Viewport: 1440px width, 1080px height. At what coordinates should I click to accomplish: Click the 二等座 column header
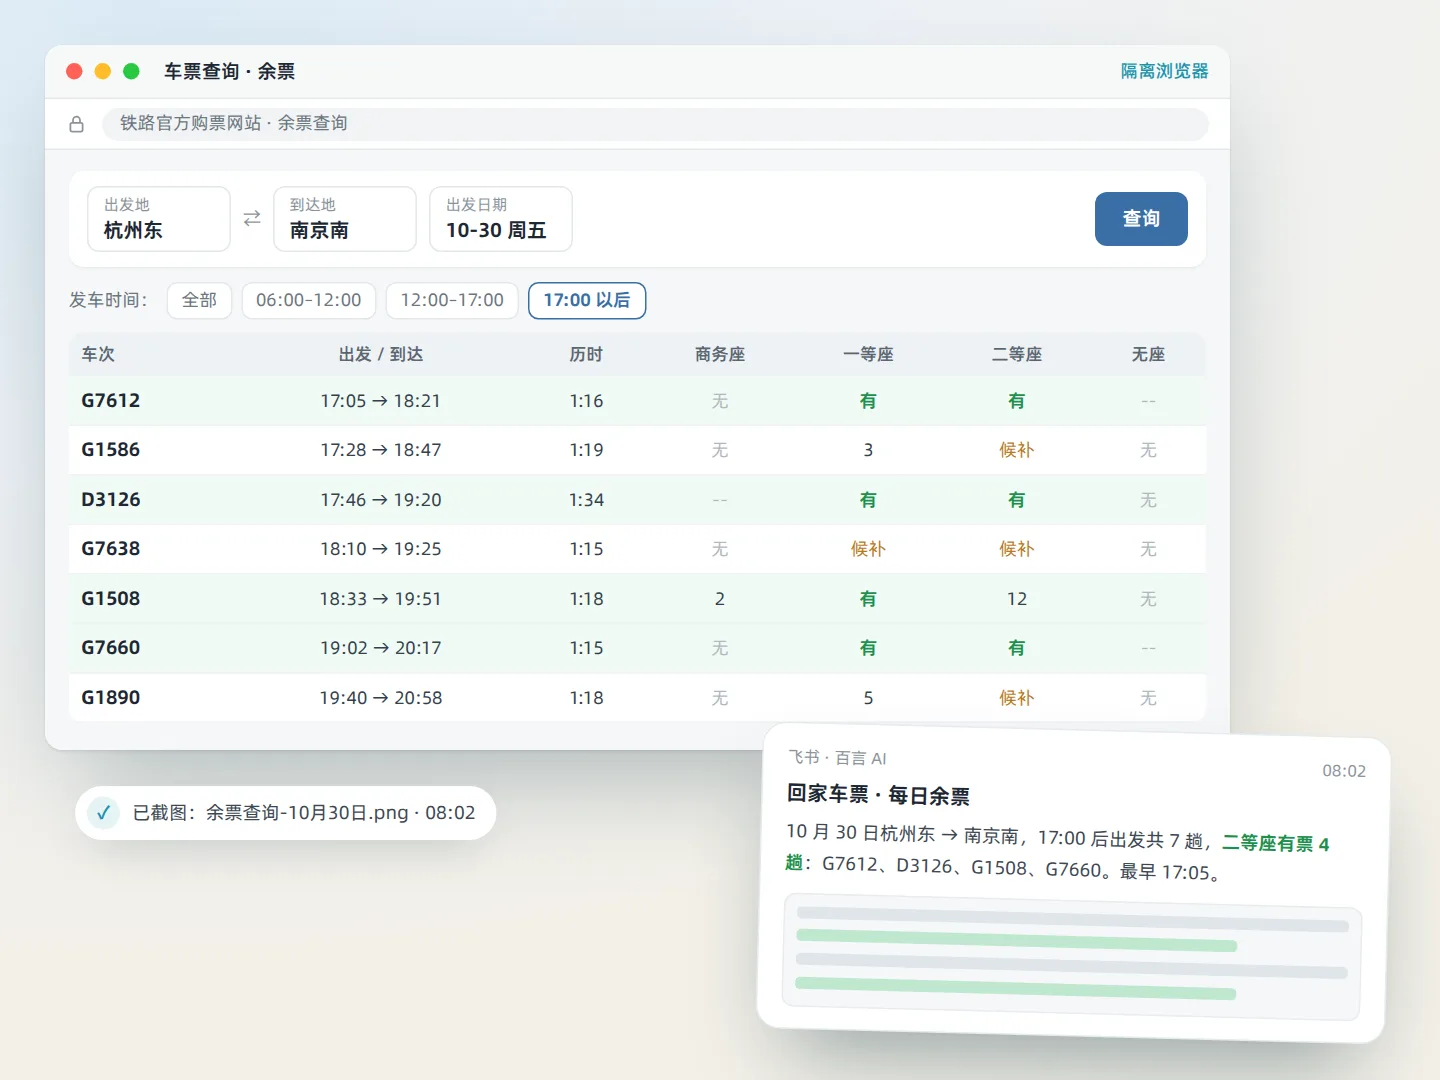tap(1017, 354)
